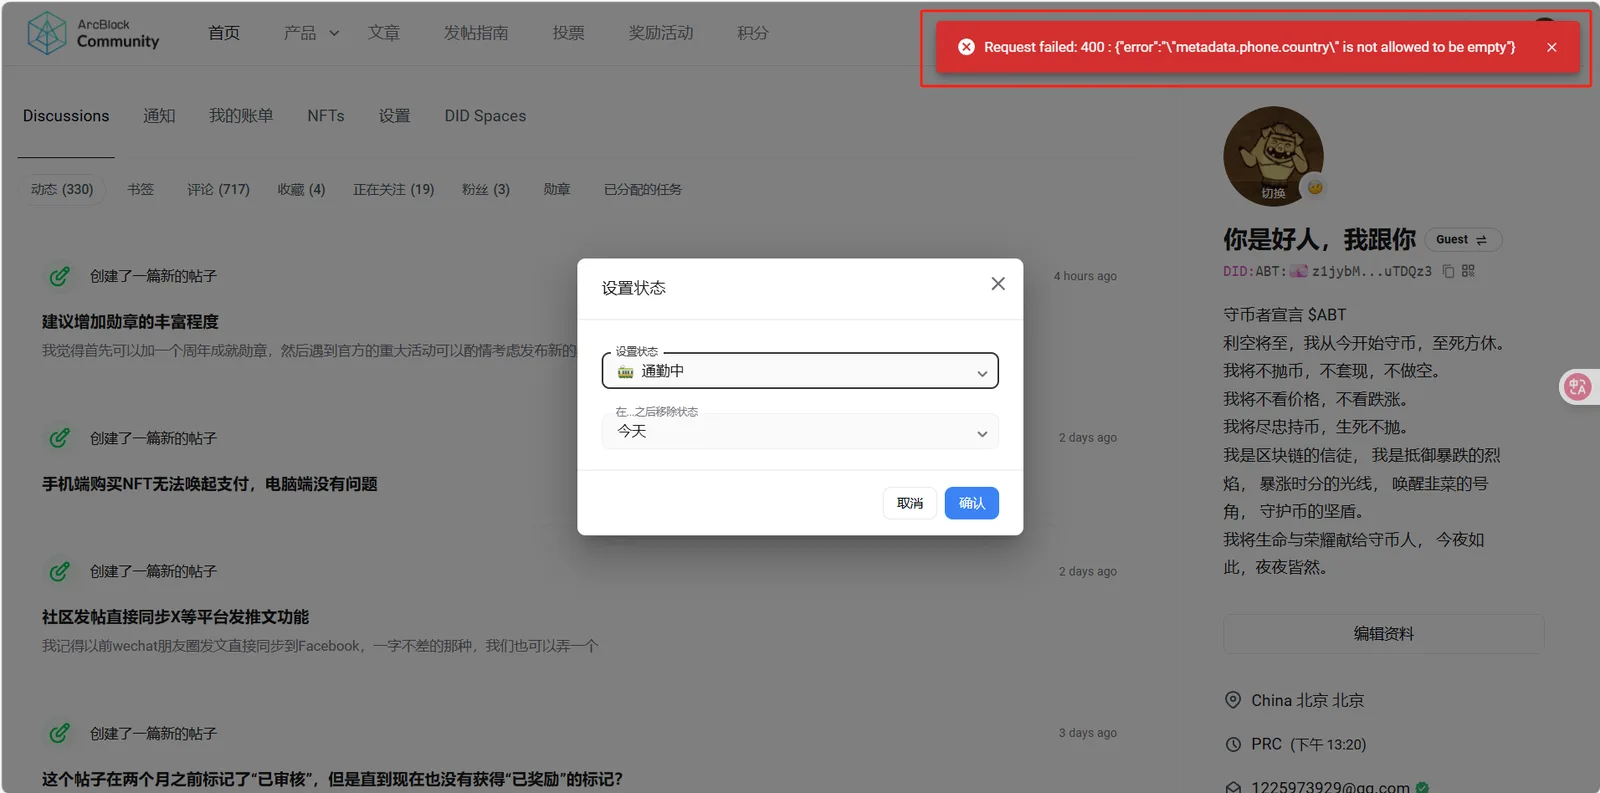
Task: Open 积分 in the top navigation
Action: click(753, 33)
